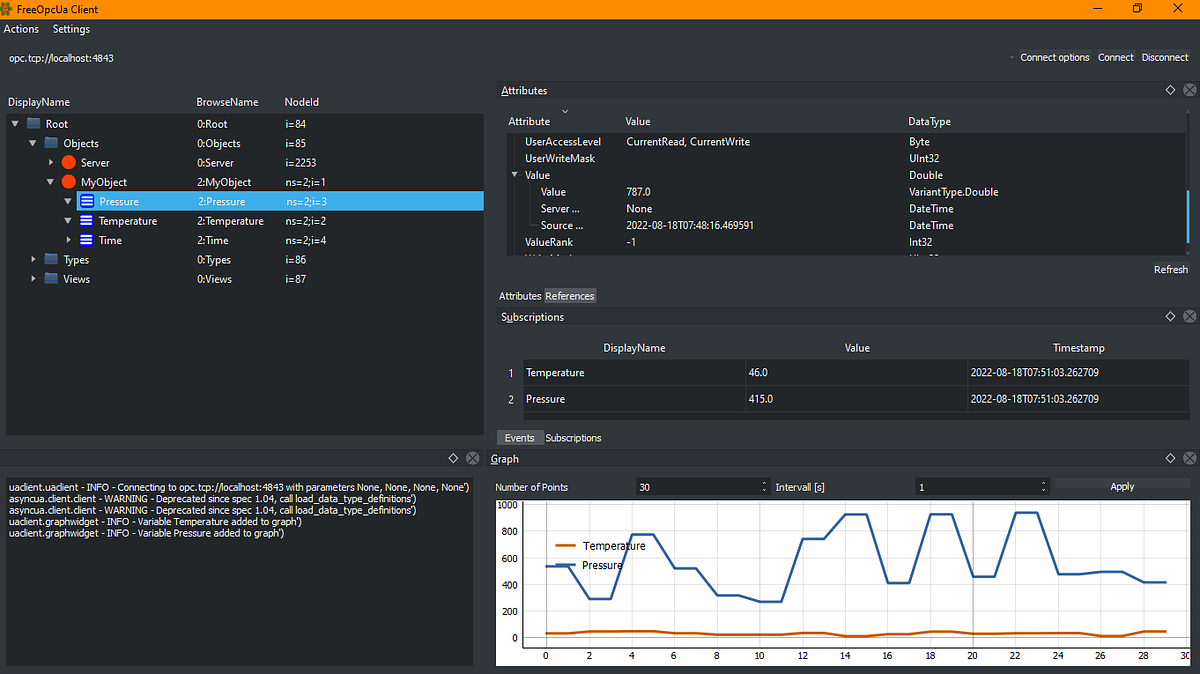This screenshot has height=674, width=1200.
Task: Float the Attributes panel with diamond icon
Action: pos(1170,90)
